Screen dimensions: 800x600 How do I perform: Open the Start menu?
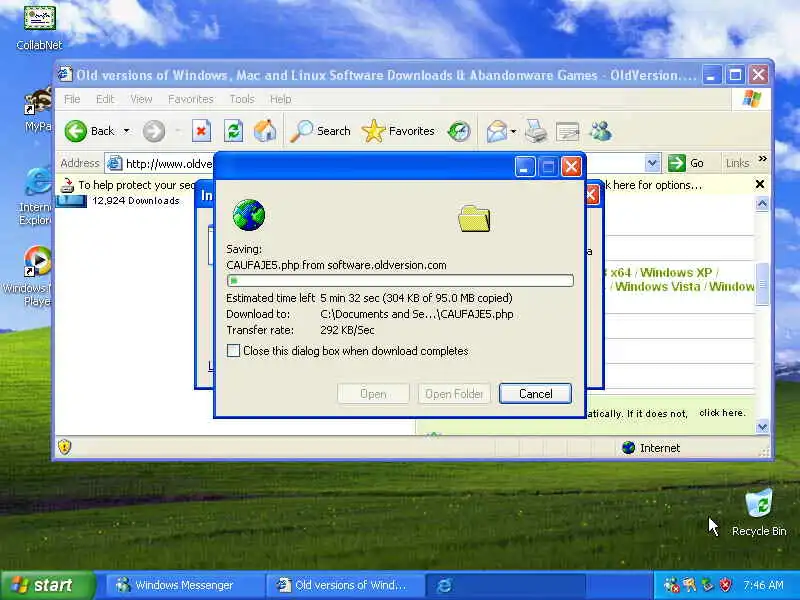click(x=47, y=585)
